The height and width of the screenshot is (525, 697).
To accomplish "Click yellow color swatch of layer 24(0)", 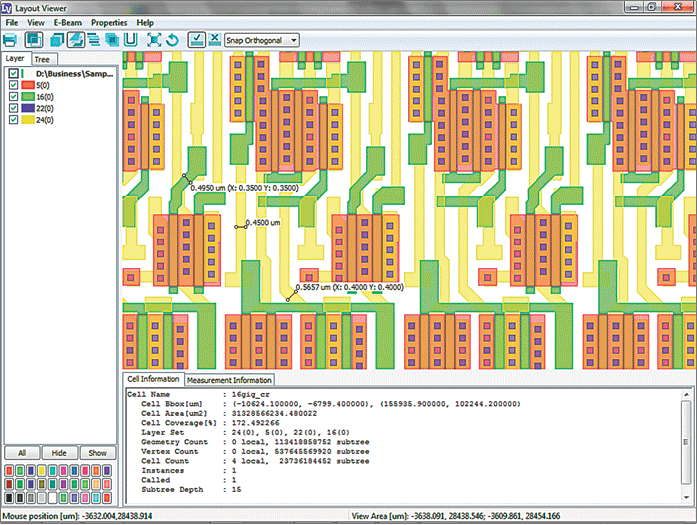I will pyautogui.click(x=28, y=120).
